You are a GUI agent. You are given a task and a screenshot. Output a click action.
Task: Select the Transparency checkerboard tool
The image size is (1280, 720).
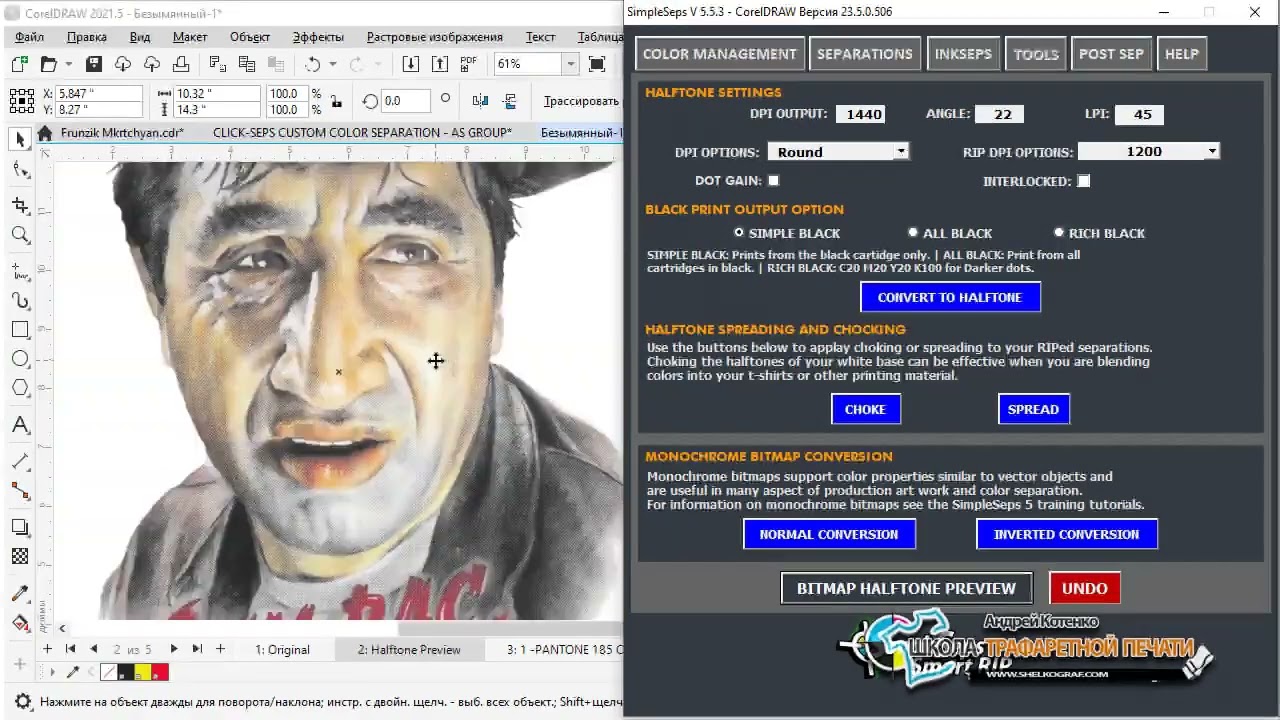coord(20,557)
